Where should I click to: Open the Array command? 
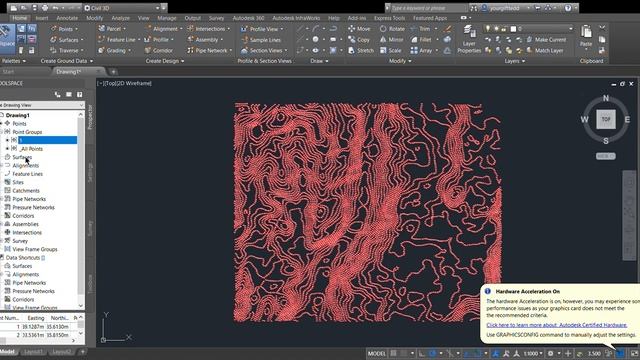tap(421, 51)
